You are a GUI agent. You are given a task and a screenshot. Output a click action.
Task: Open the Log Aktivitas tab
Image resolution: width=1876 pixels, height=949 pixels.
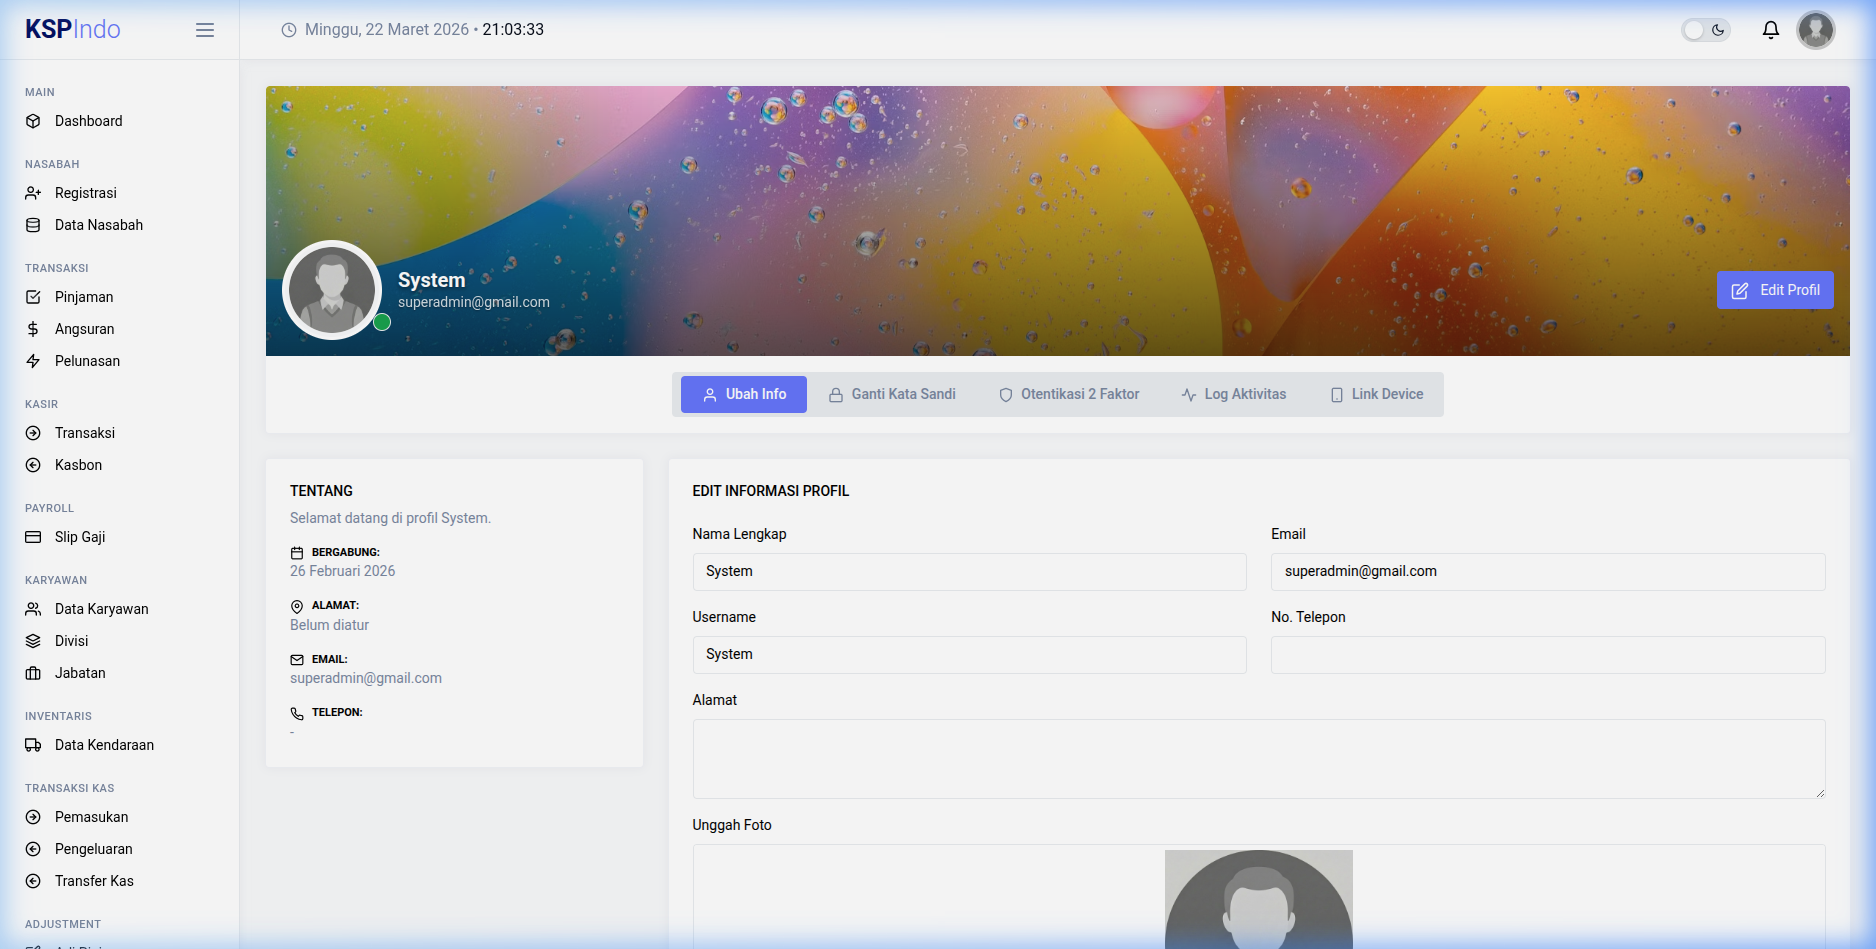[1234, 394]
